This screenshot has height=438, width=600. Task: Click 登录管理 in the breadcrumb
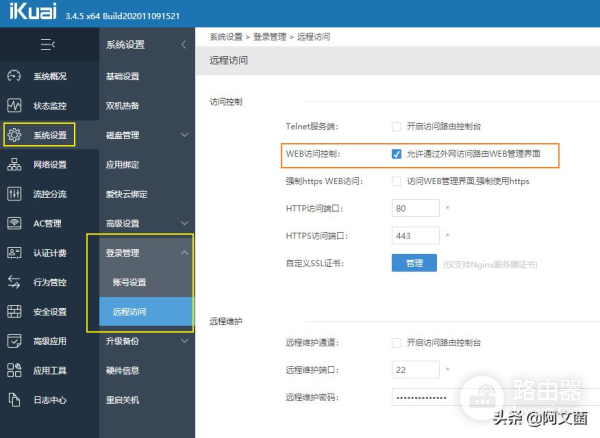(269, 37)
